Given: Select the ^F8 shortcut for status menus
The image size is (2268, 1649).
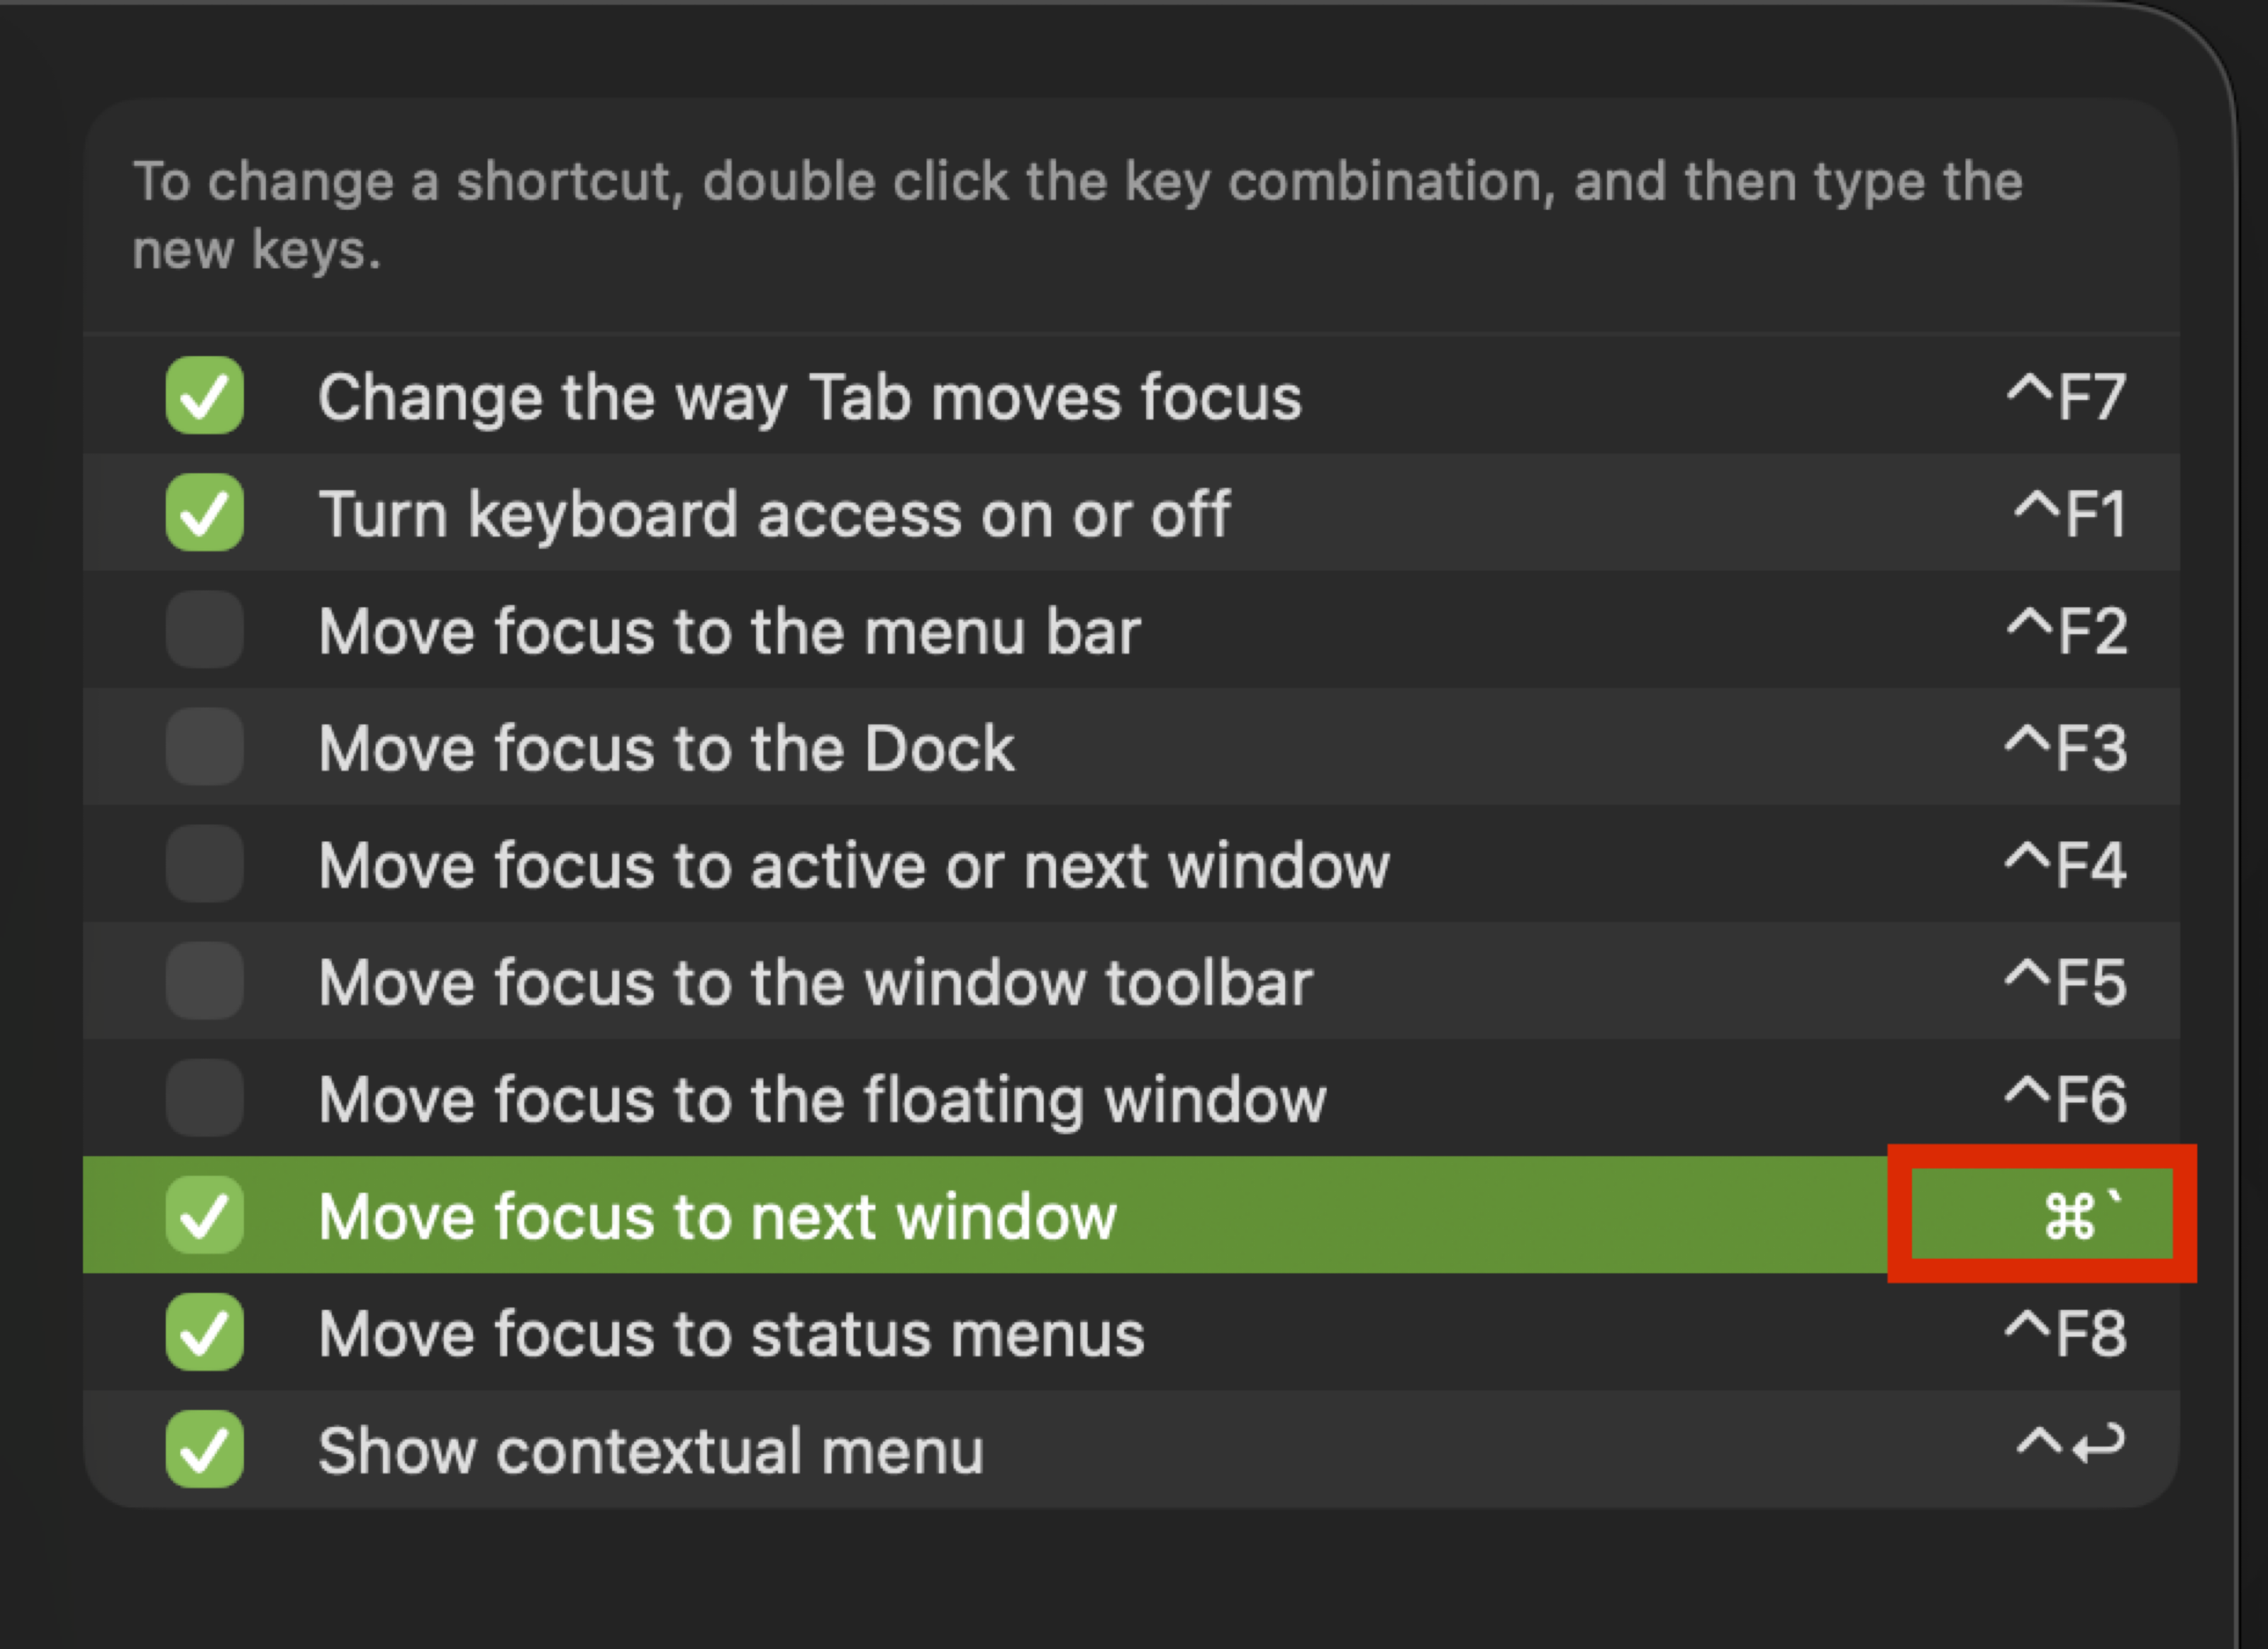Looking at the screenshot, I should click(x=2066, y=1333).
